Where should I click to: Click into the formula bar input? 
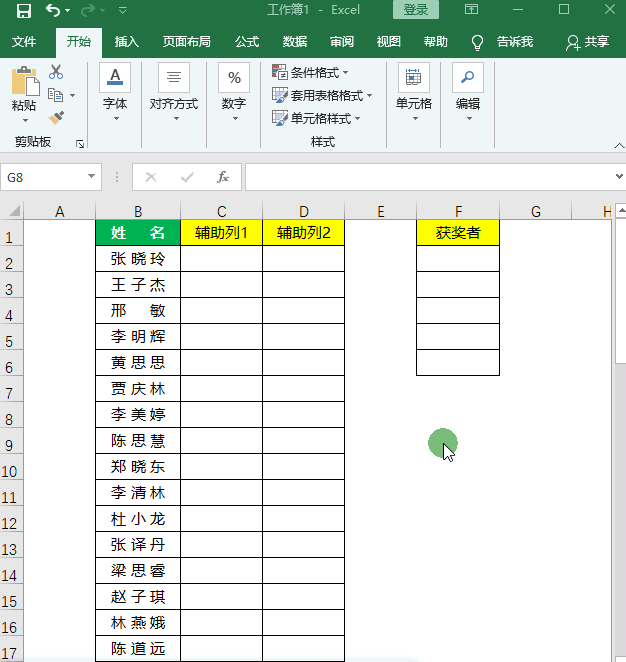[x=429, y=177]
